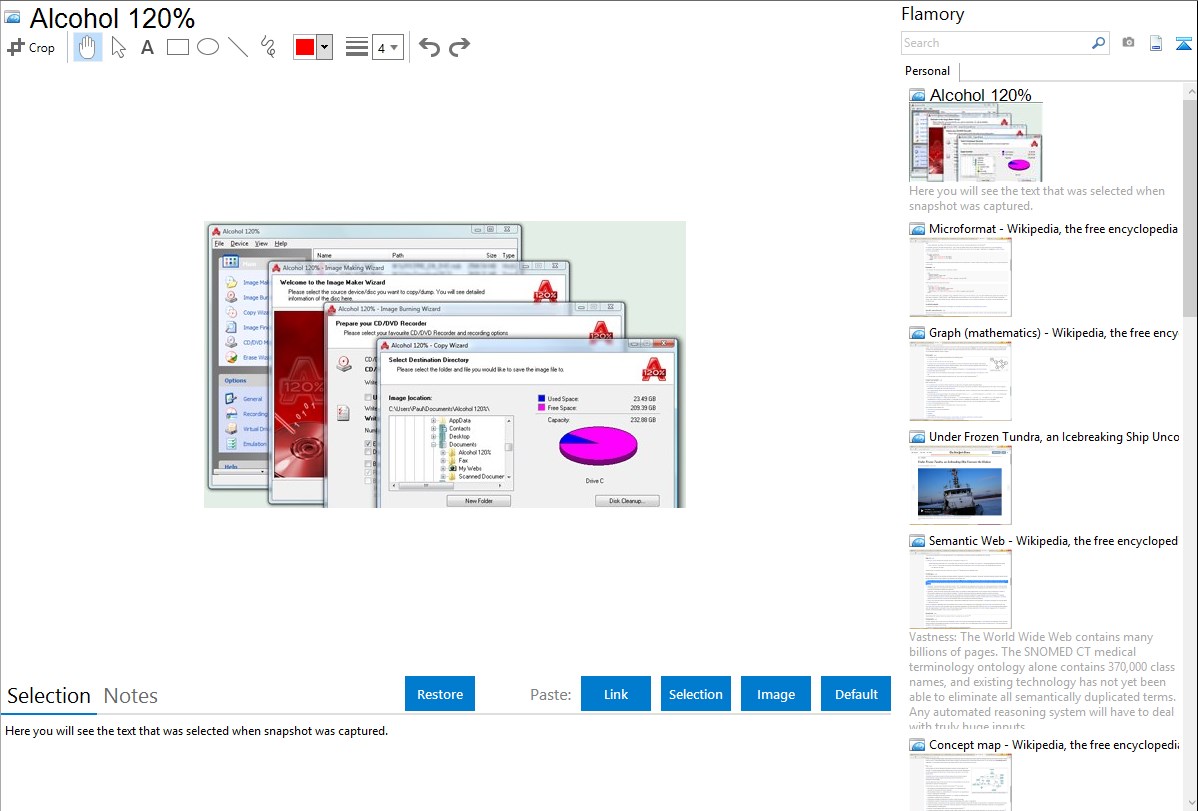Click the main Alcohol 120% snapshot image
The image size is (1198, 811).
click(x=445, y=365)
